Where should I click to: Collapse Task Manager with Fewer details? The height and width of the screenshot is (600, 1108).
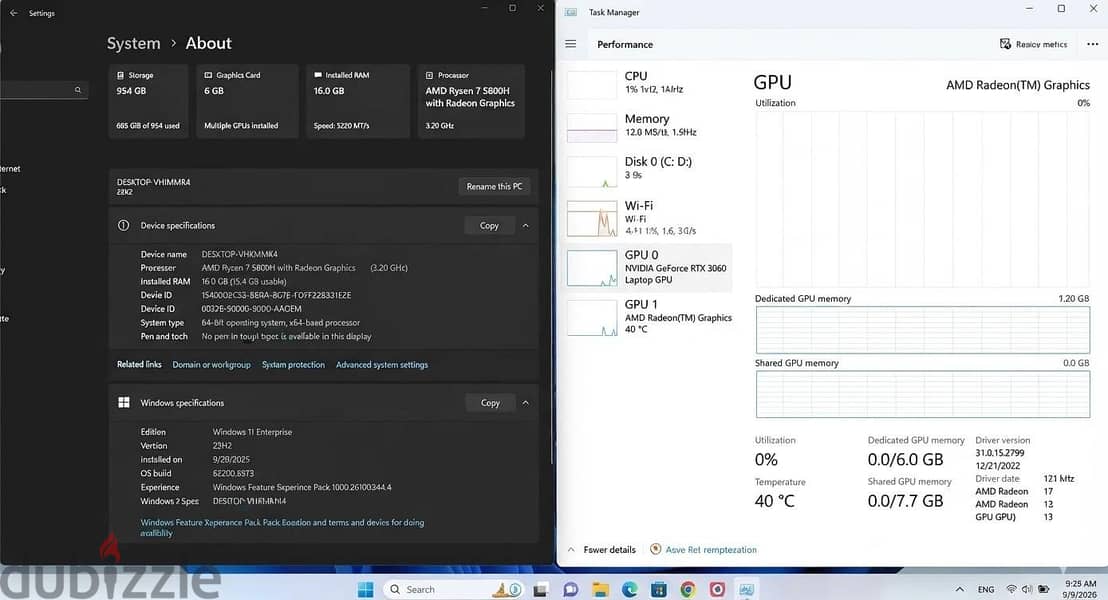coord(602,549)
